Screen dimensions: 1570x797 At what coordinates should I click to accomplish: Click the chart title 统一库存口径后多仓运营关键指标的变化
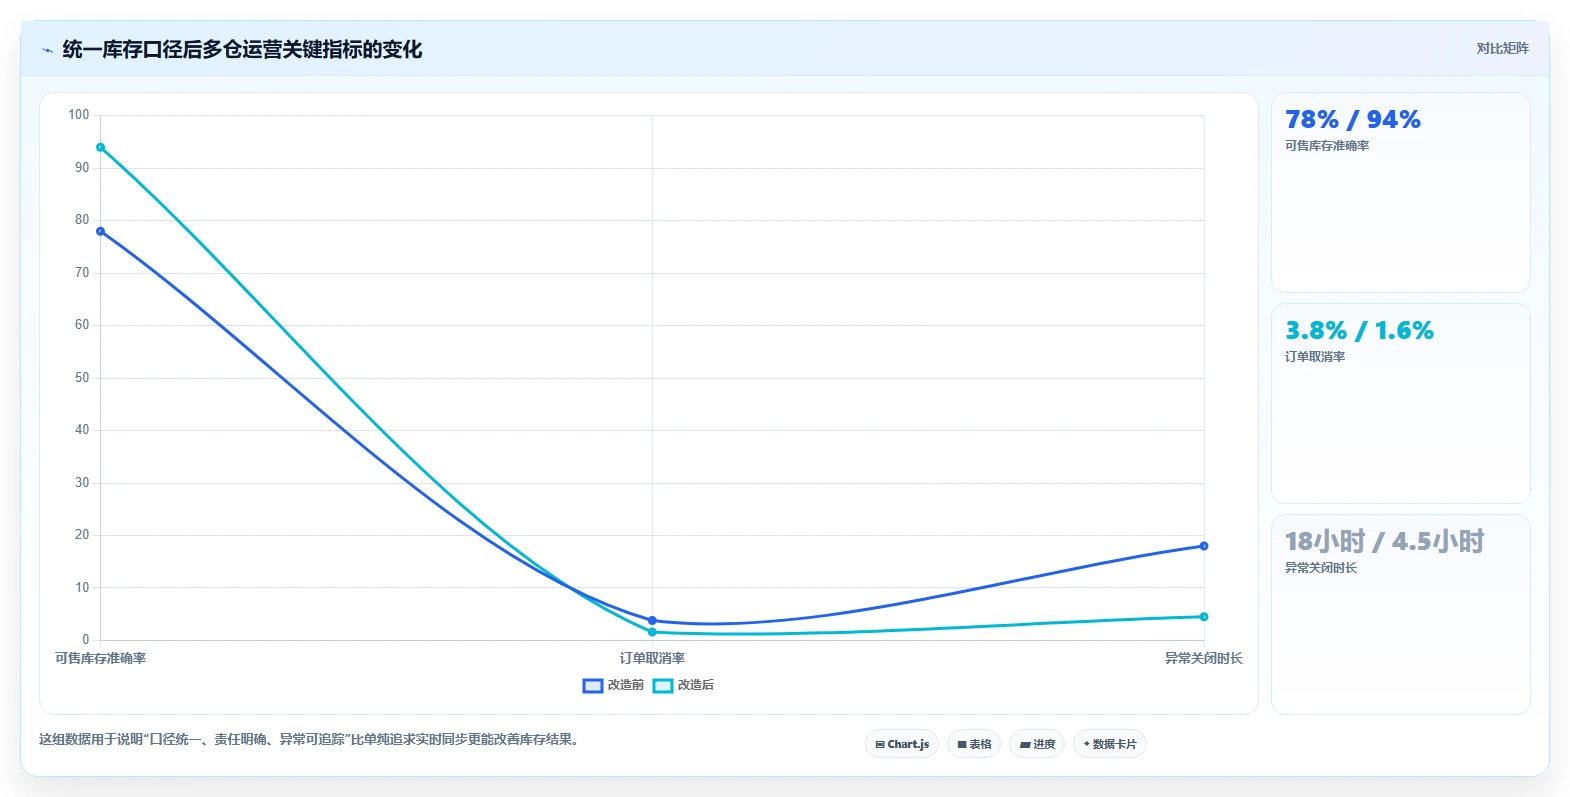[x=242, y=49]
